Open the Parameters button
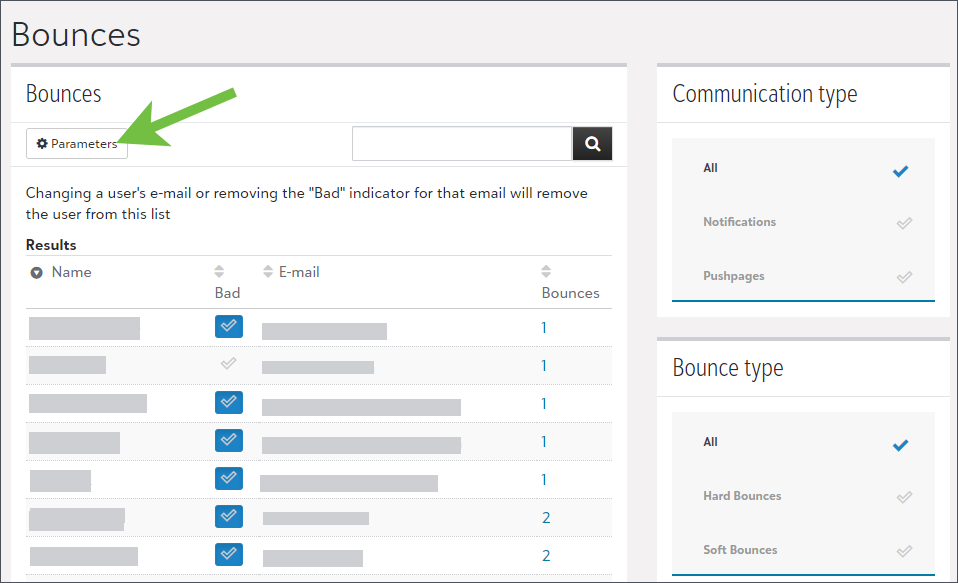This screenshot has height=583, width=958. pos(77,144)
